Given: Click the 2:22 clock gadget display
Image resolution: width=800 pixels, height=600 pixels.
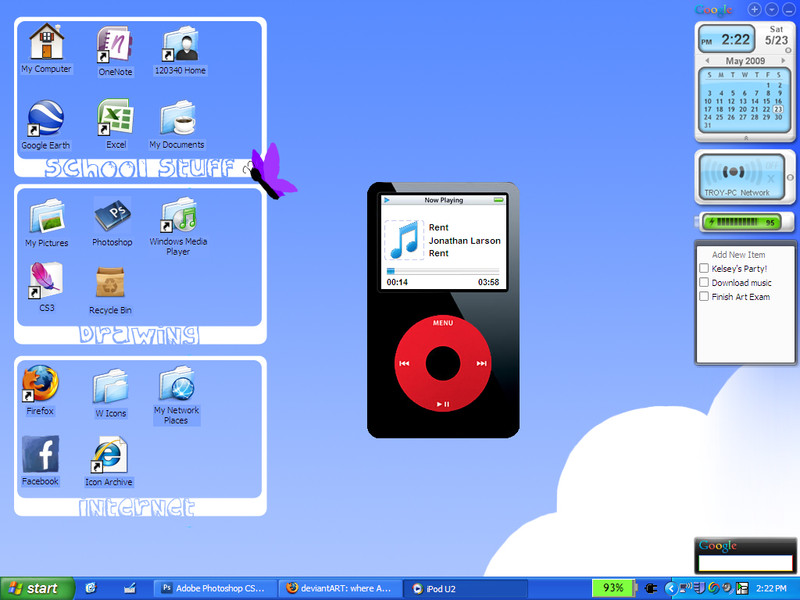Looking at the screenshot, I should [x=727, y=40].
